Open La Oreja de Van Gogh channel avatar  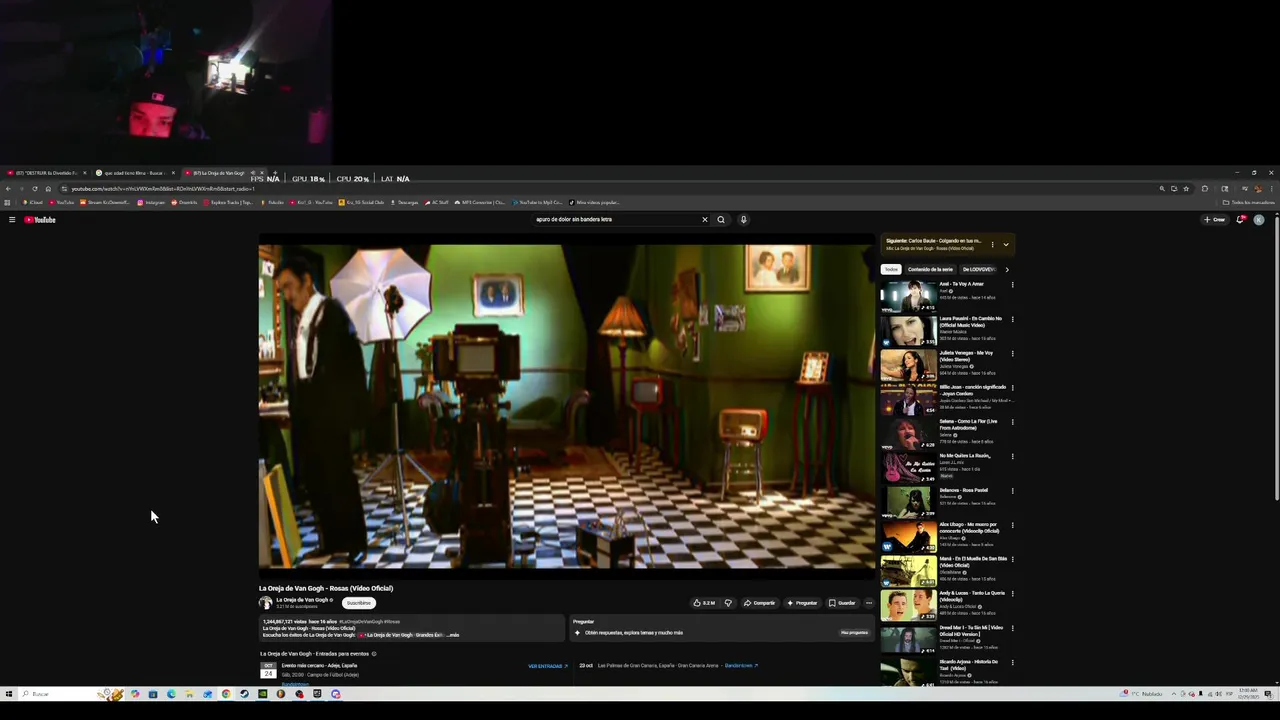coord(265,603)
